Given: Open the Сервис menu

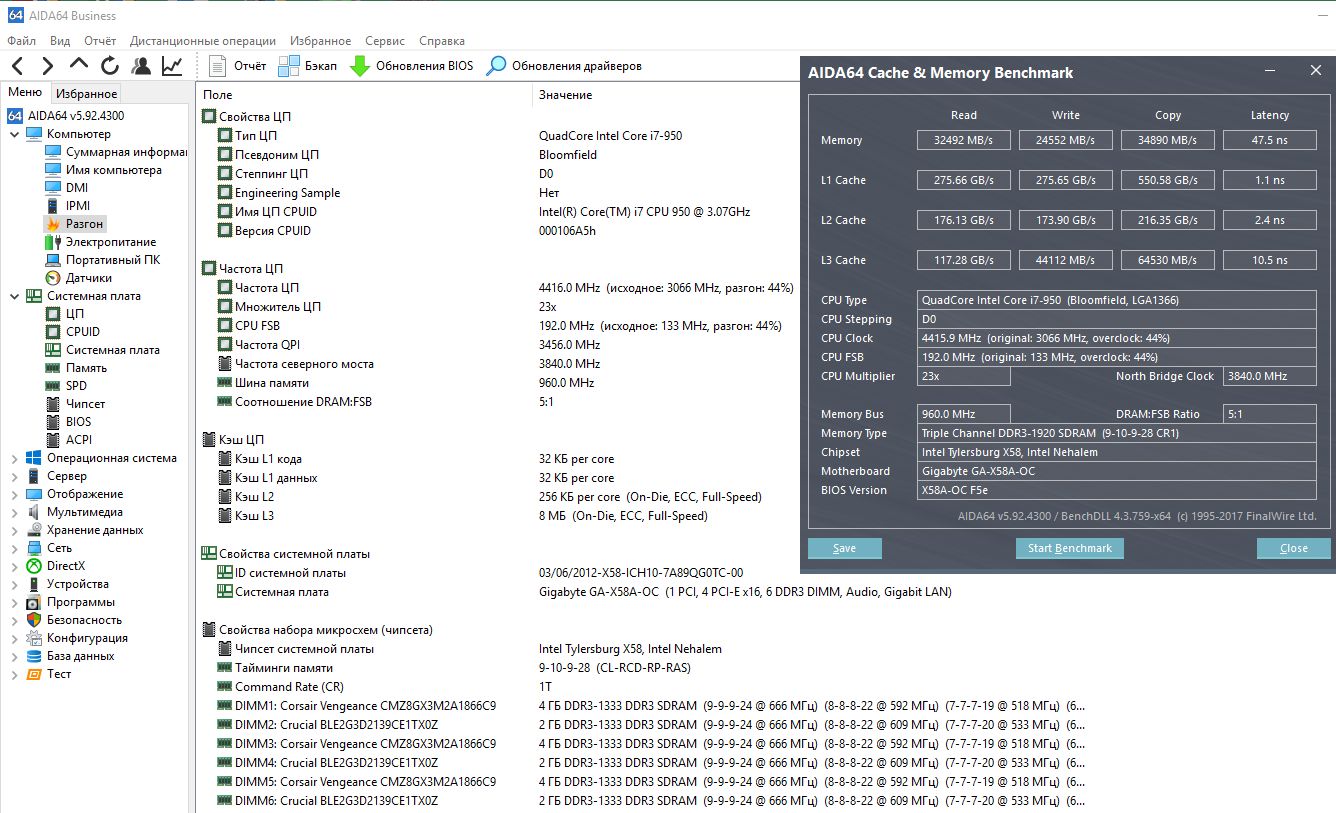Looking at the screenshot, I should pos(385,41).
